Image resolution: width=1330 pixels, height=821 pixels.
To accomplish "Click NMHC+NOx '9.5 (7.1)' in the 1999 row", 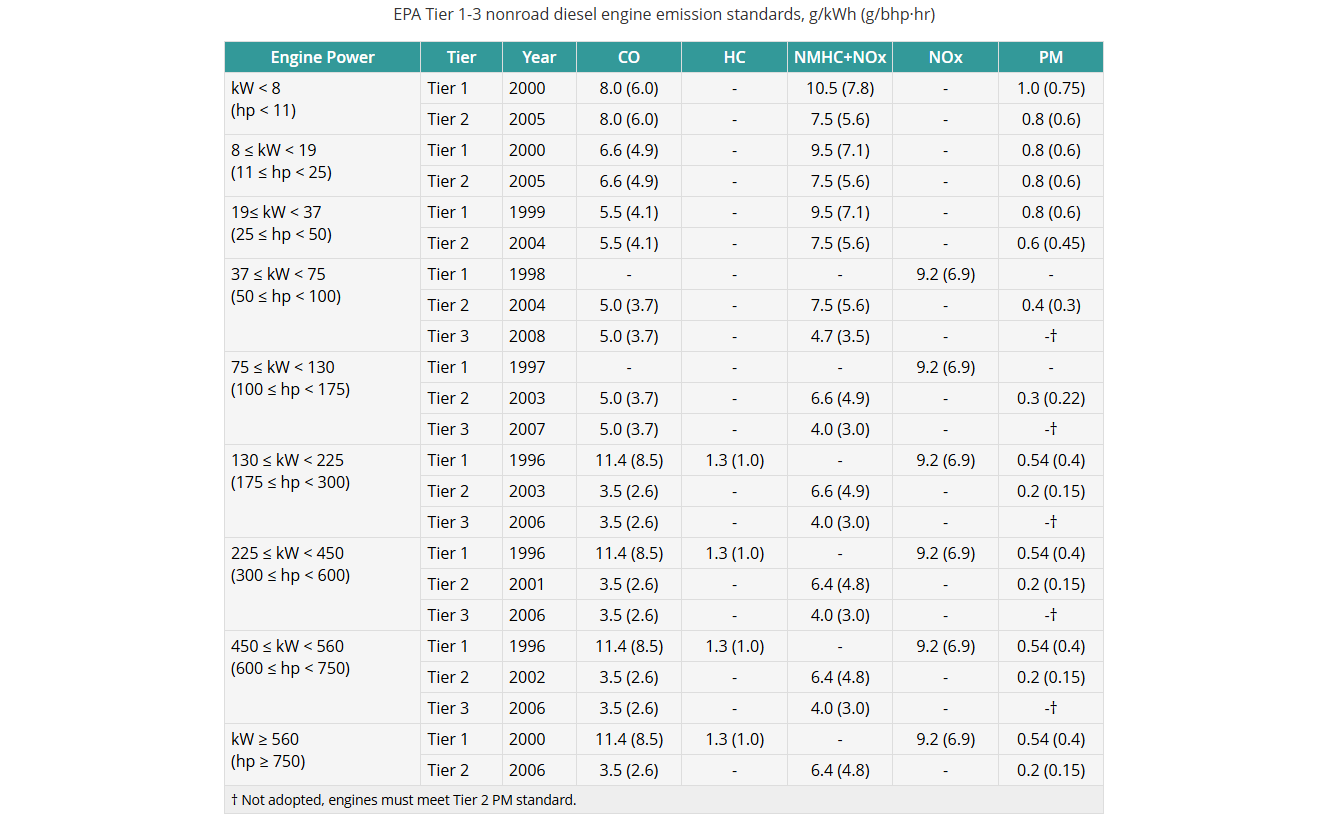I will point(840,212).
